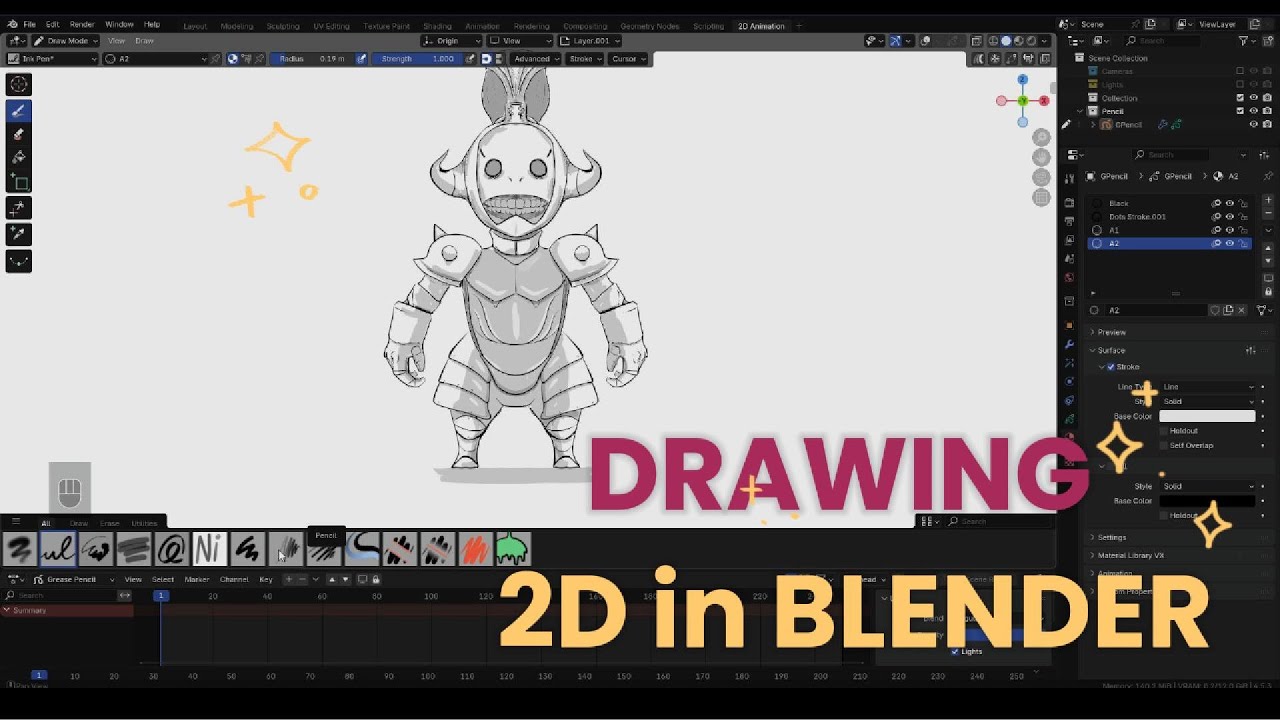Screen dimensions: 1280x720
Task: Choose the 'Ni' marker brush thumbnail
Action: 209,548
